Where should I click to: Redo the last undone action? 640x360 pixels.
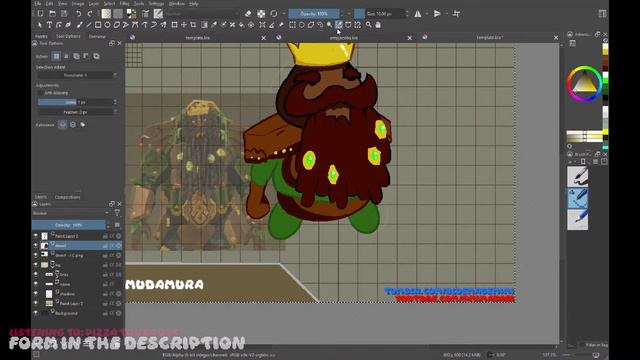[90, 14]
